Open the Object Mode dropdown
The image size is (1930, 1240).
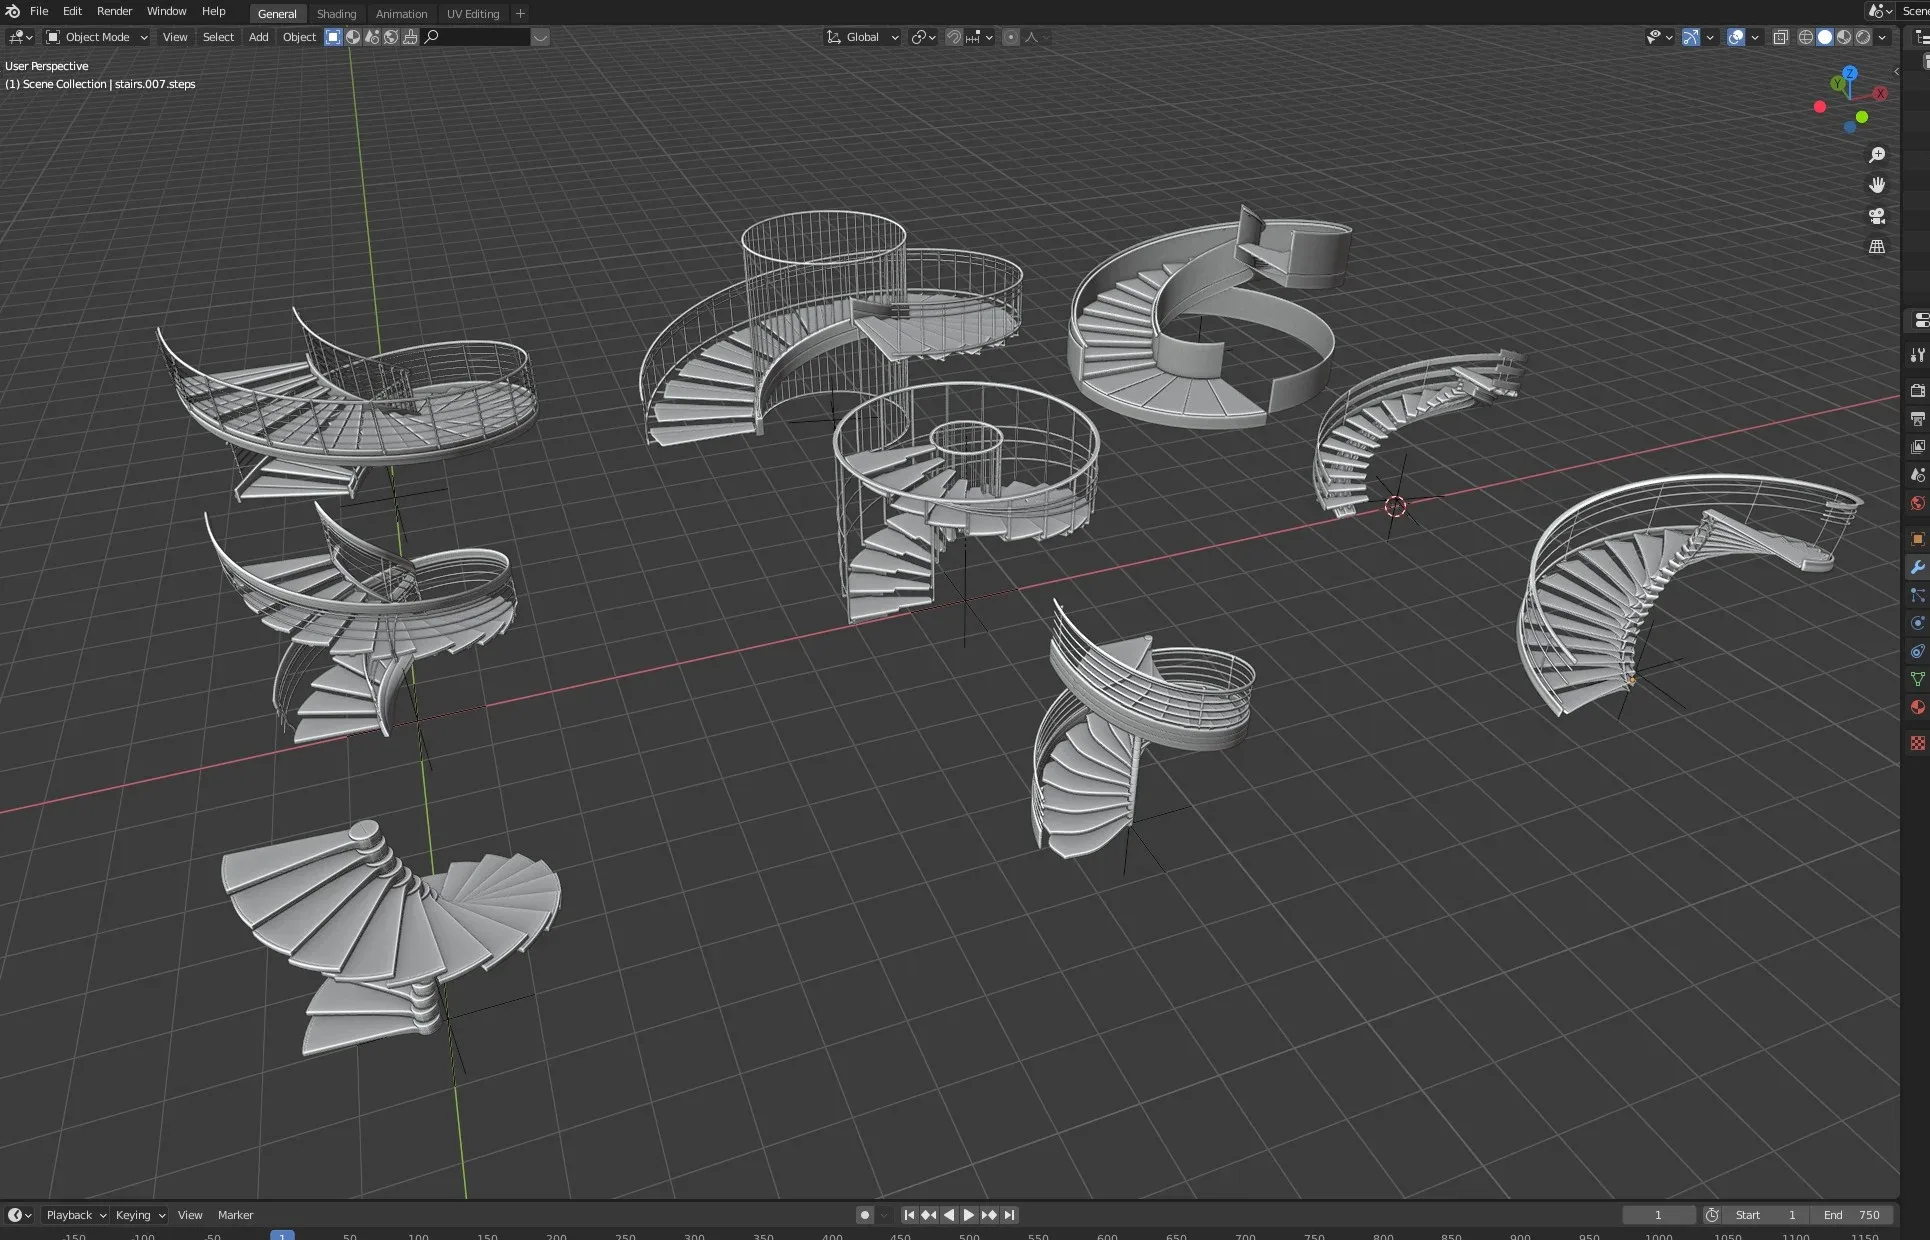[x=95, y=37]
